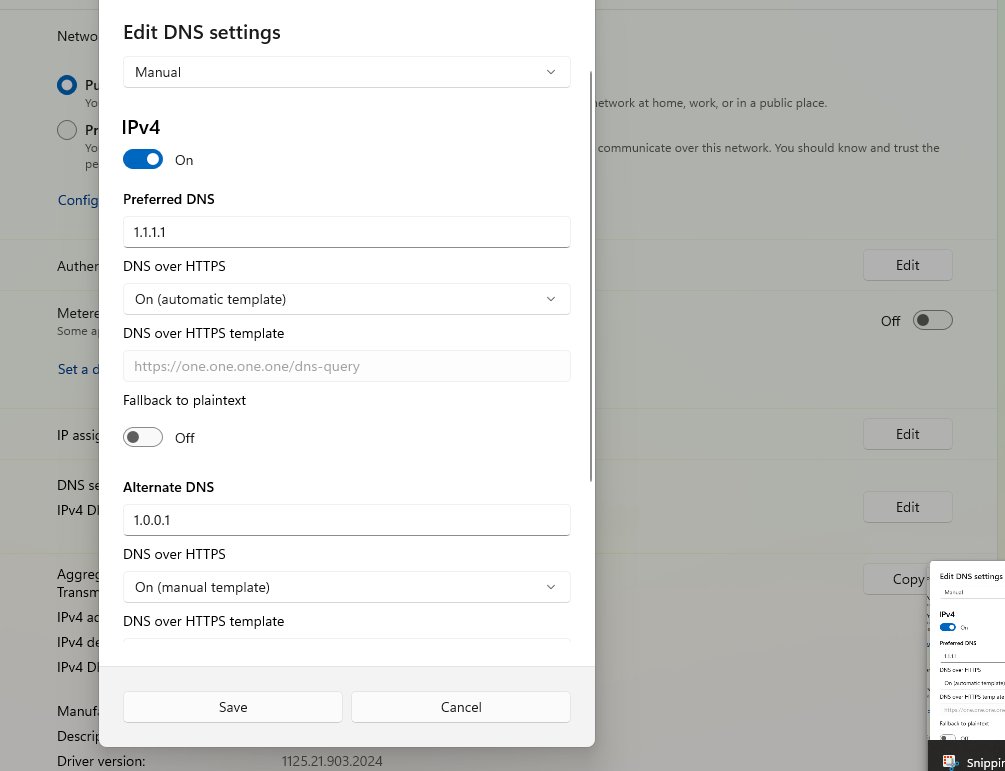Click the one.one.one.one DNS over HTTPS template field

click(x=346, y=366)
